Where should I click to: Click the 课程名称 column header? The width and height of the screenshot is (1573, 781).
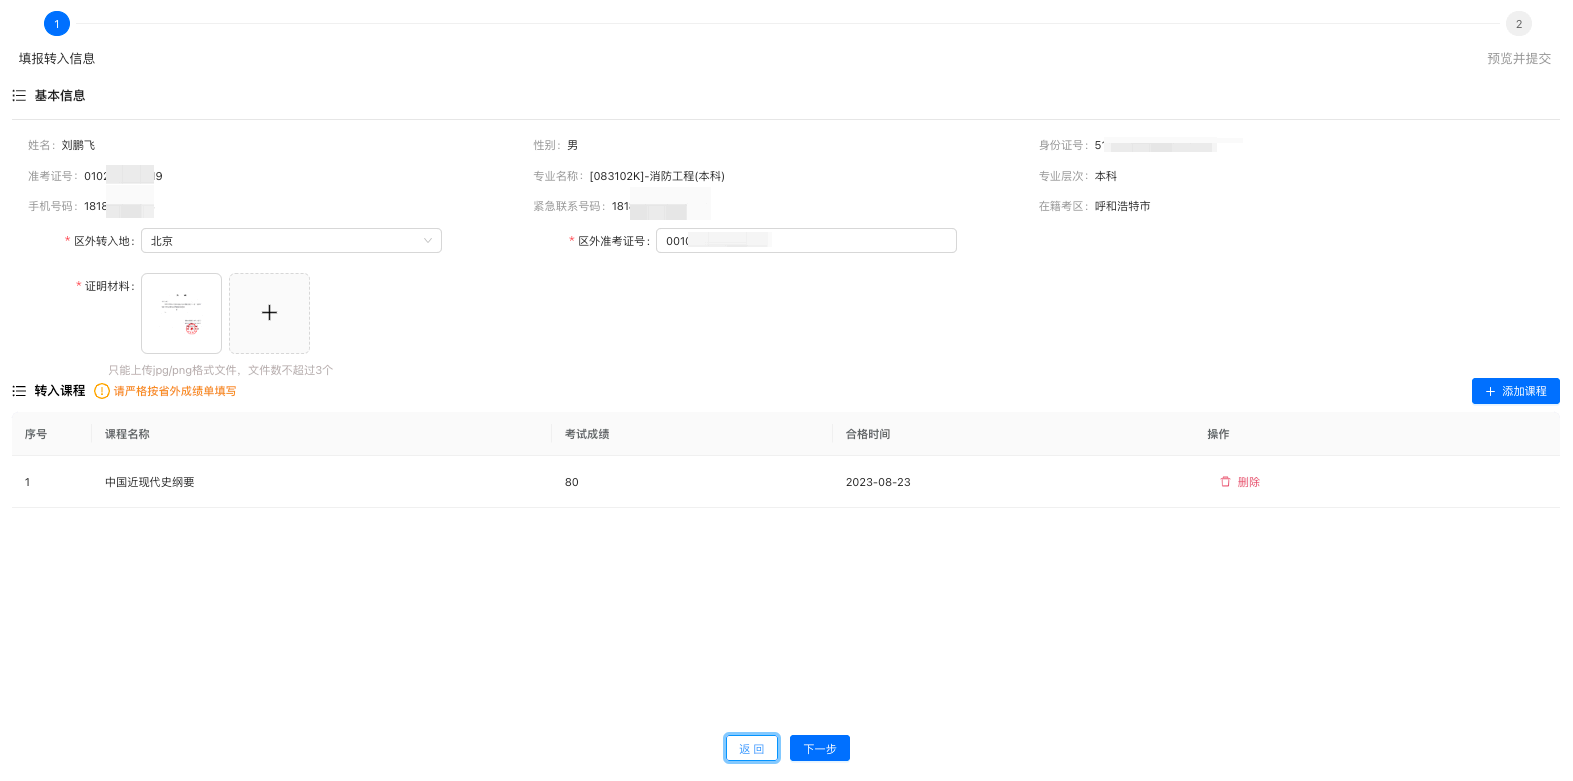(127, 434)
